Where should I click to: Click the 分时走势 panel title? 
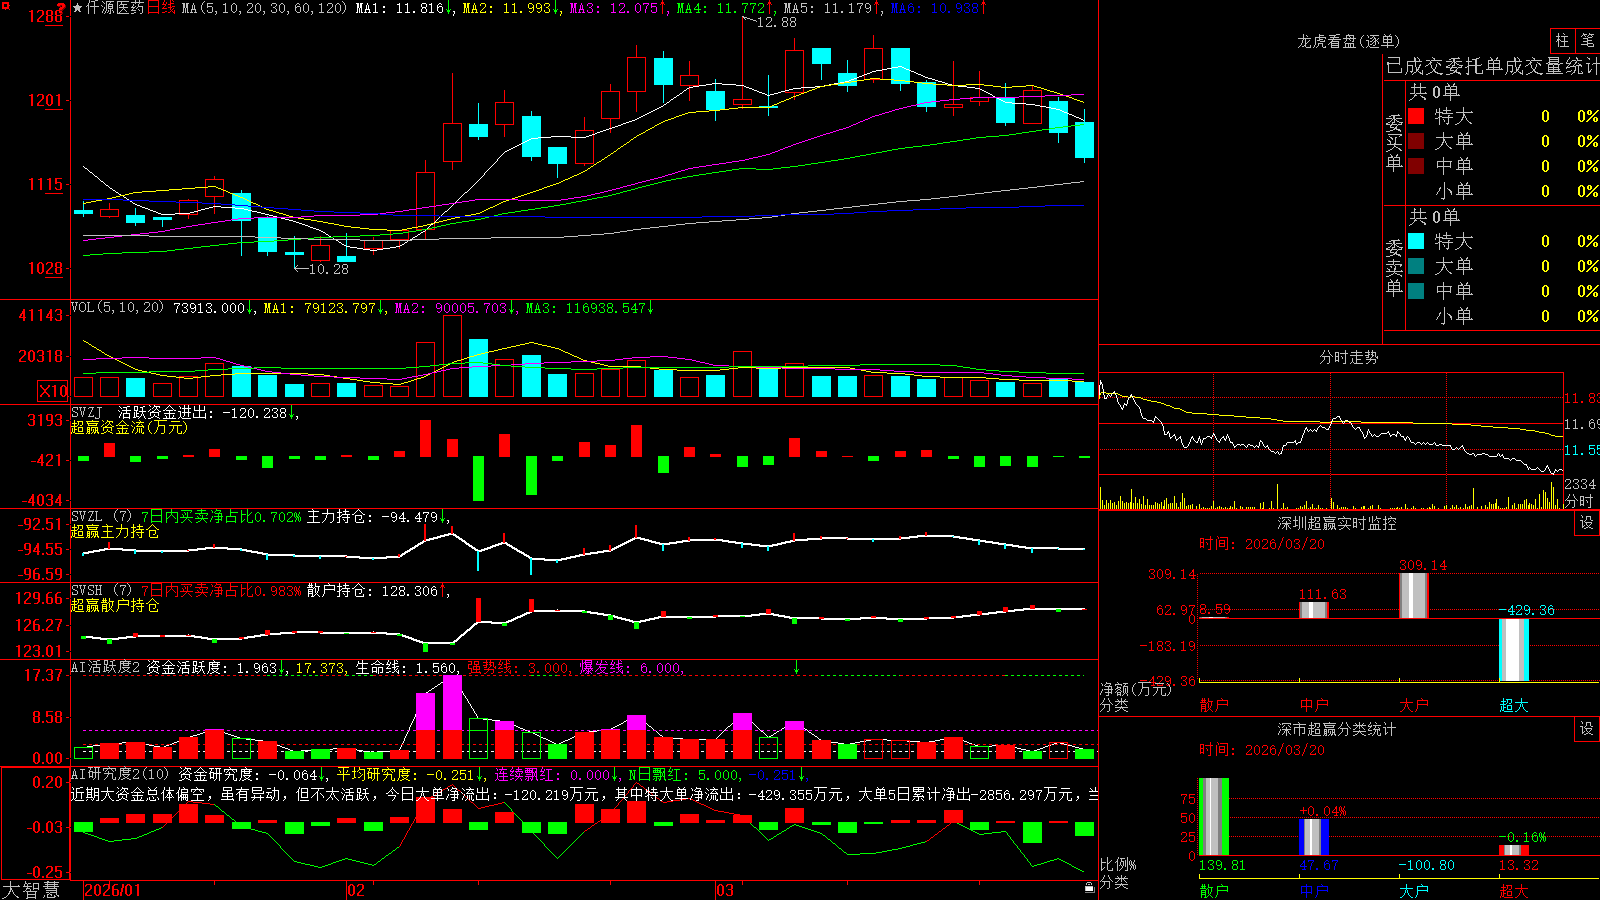click(1349, 357)
